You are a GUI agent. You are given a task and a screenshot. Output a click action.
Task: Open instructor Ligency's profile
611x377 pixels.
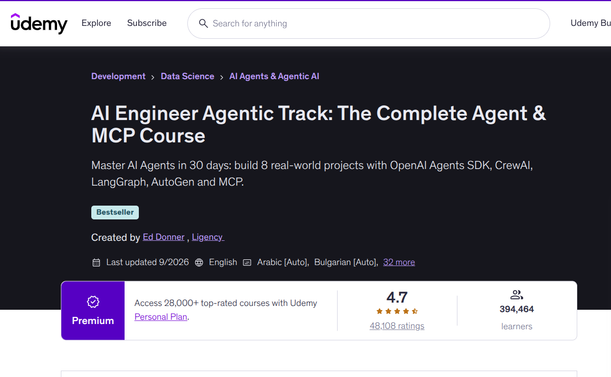click(208, 237)
